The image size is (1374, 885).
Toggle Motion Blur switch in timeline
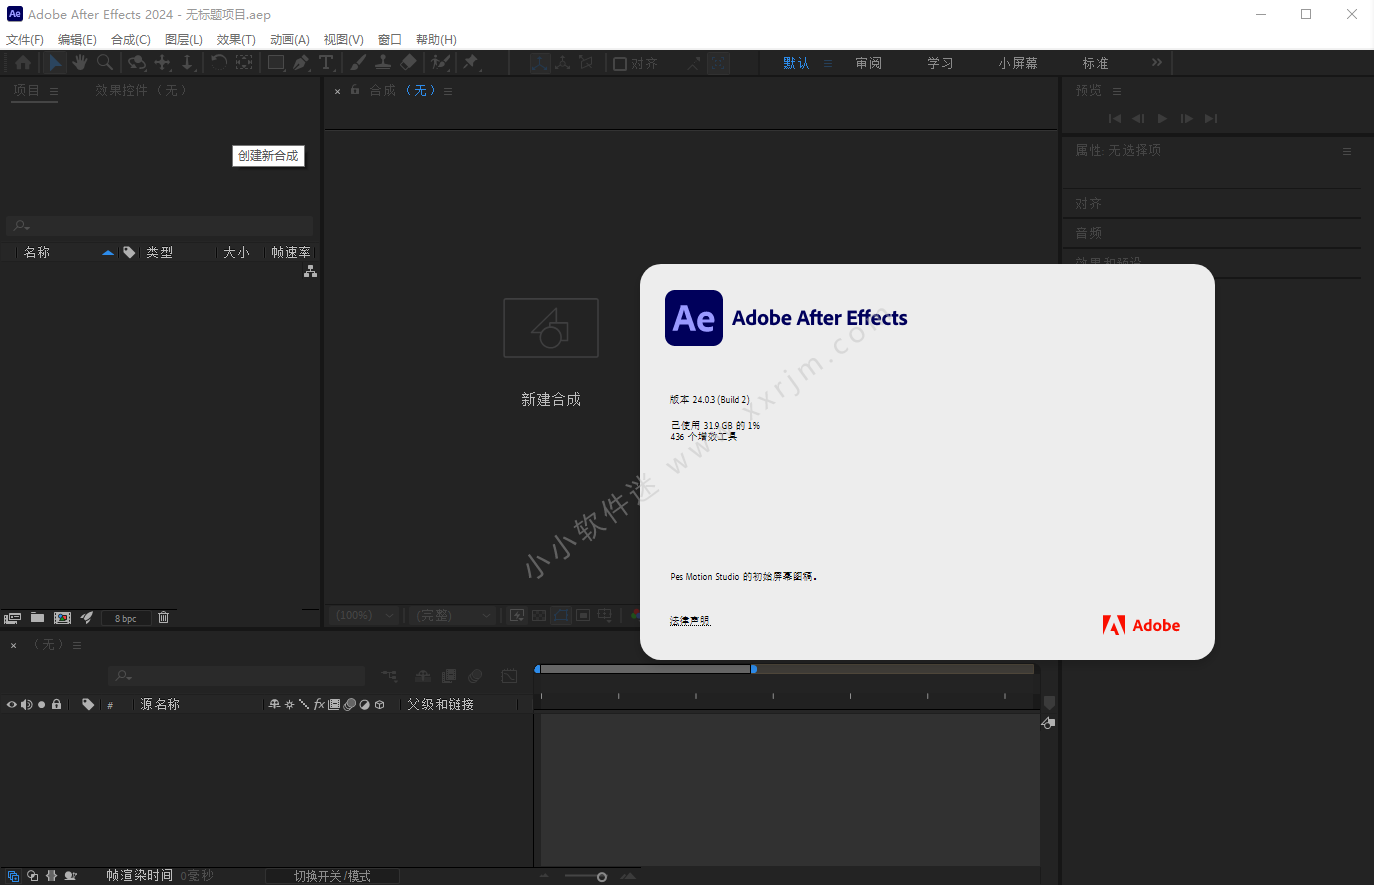coord(475,676)
